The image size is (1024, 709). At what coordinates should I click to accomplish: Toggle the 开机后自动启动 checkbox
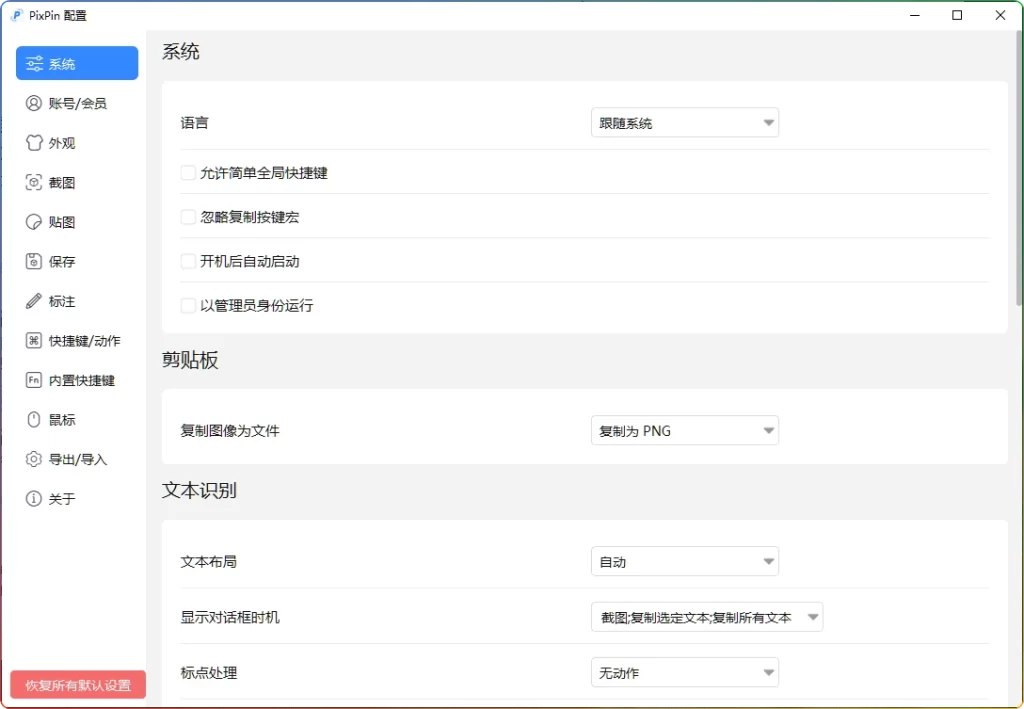pos(188,261)
